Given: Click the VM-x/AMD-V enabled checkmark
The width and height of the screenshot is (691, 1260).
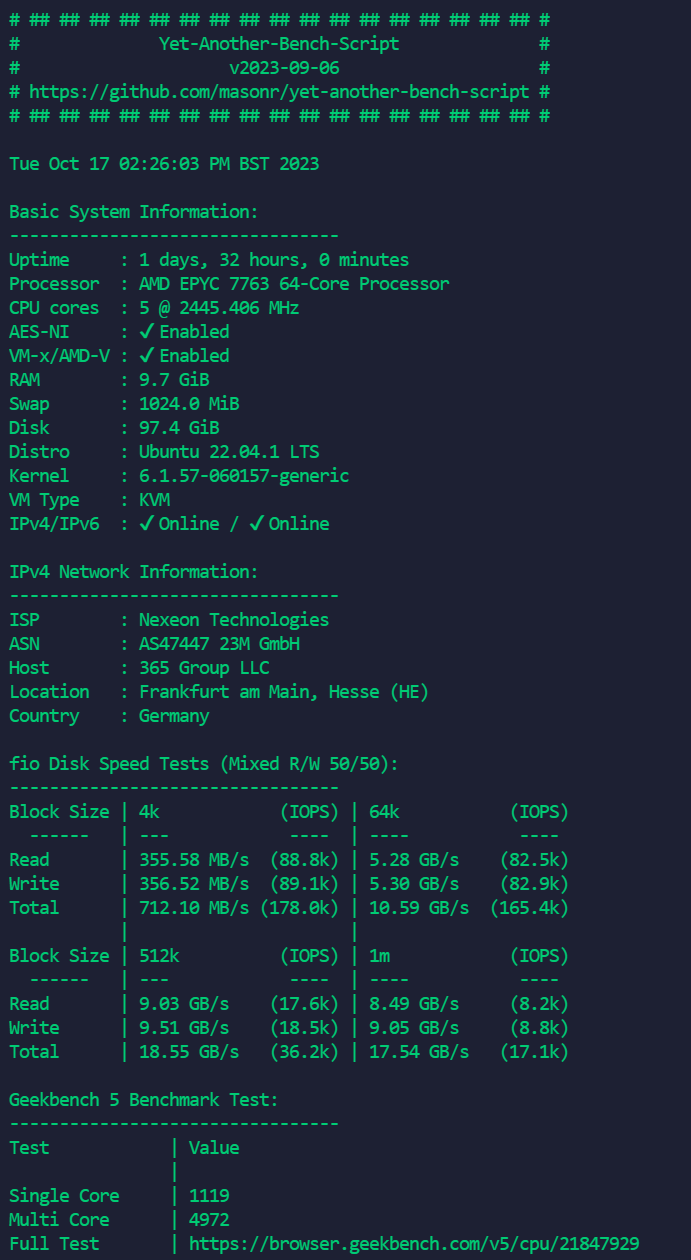Looking at the screenshot, I should (x=146, y=355).
